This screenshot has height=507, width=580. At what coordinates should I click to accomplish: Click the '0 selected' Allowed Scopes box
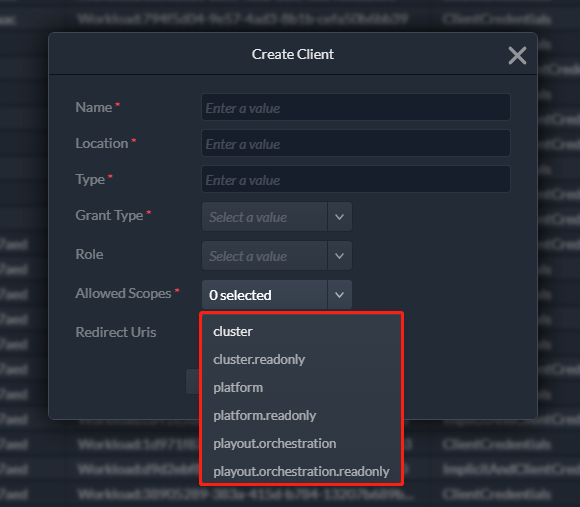click(264, 295)
